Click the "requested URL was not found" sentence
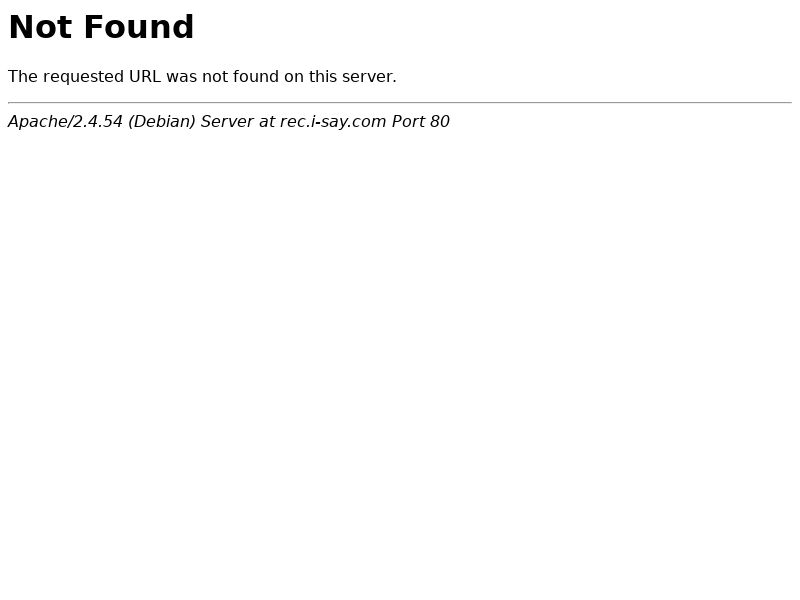The width and height of the screenshot is (800, 600). click(202, 77)
